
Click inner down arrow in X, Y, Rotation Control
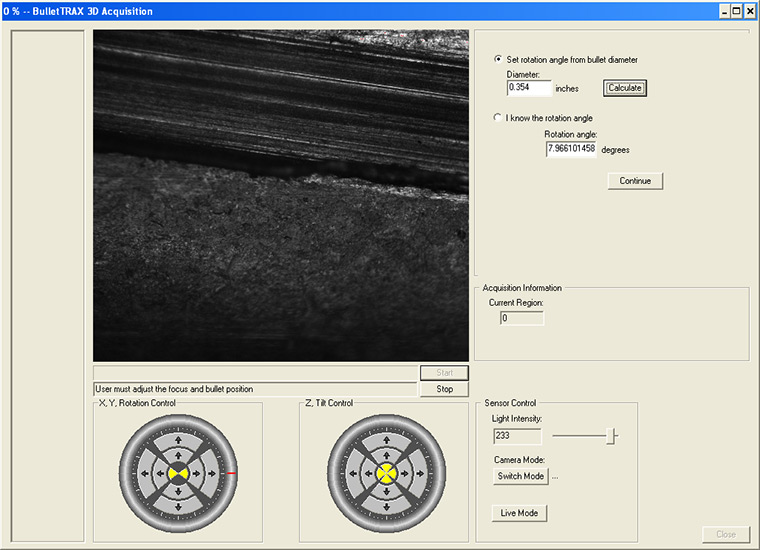click(x=178, y=491)
